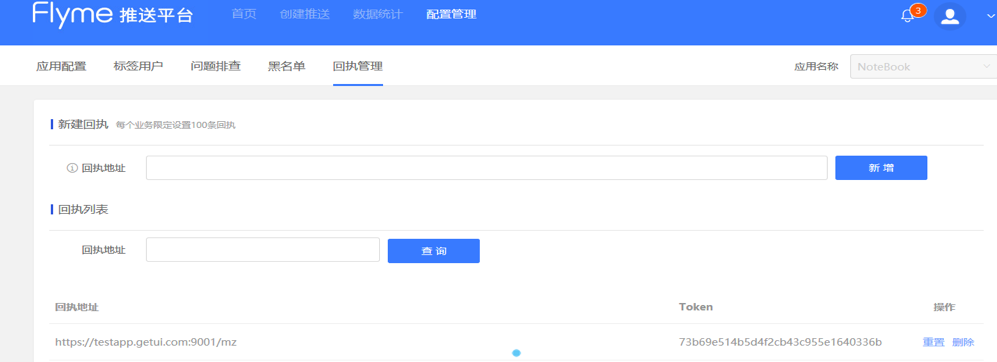Open the 应用名称 NoteBook dropdown
The height and width of the screenshot is (362, 997).
[x=923, y=66]
